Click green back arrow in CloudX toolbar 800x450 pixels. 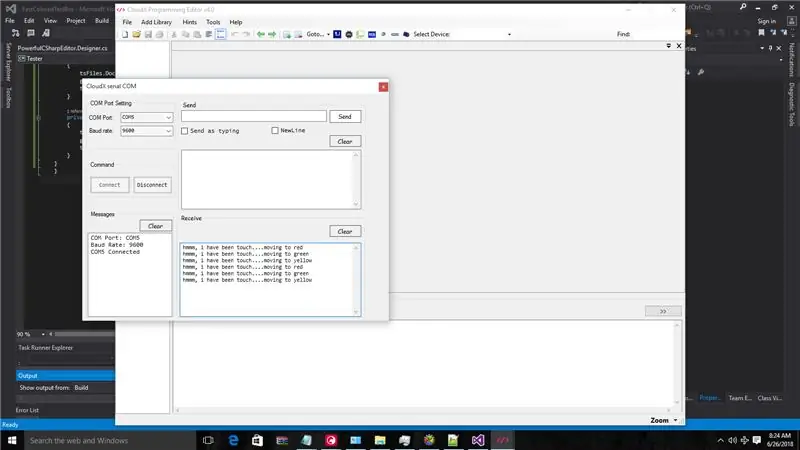pyautogui.click(x=261, y=34)
